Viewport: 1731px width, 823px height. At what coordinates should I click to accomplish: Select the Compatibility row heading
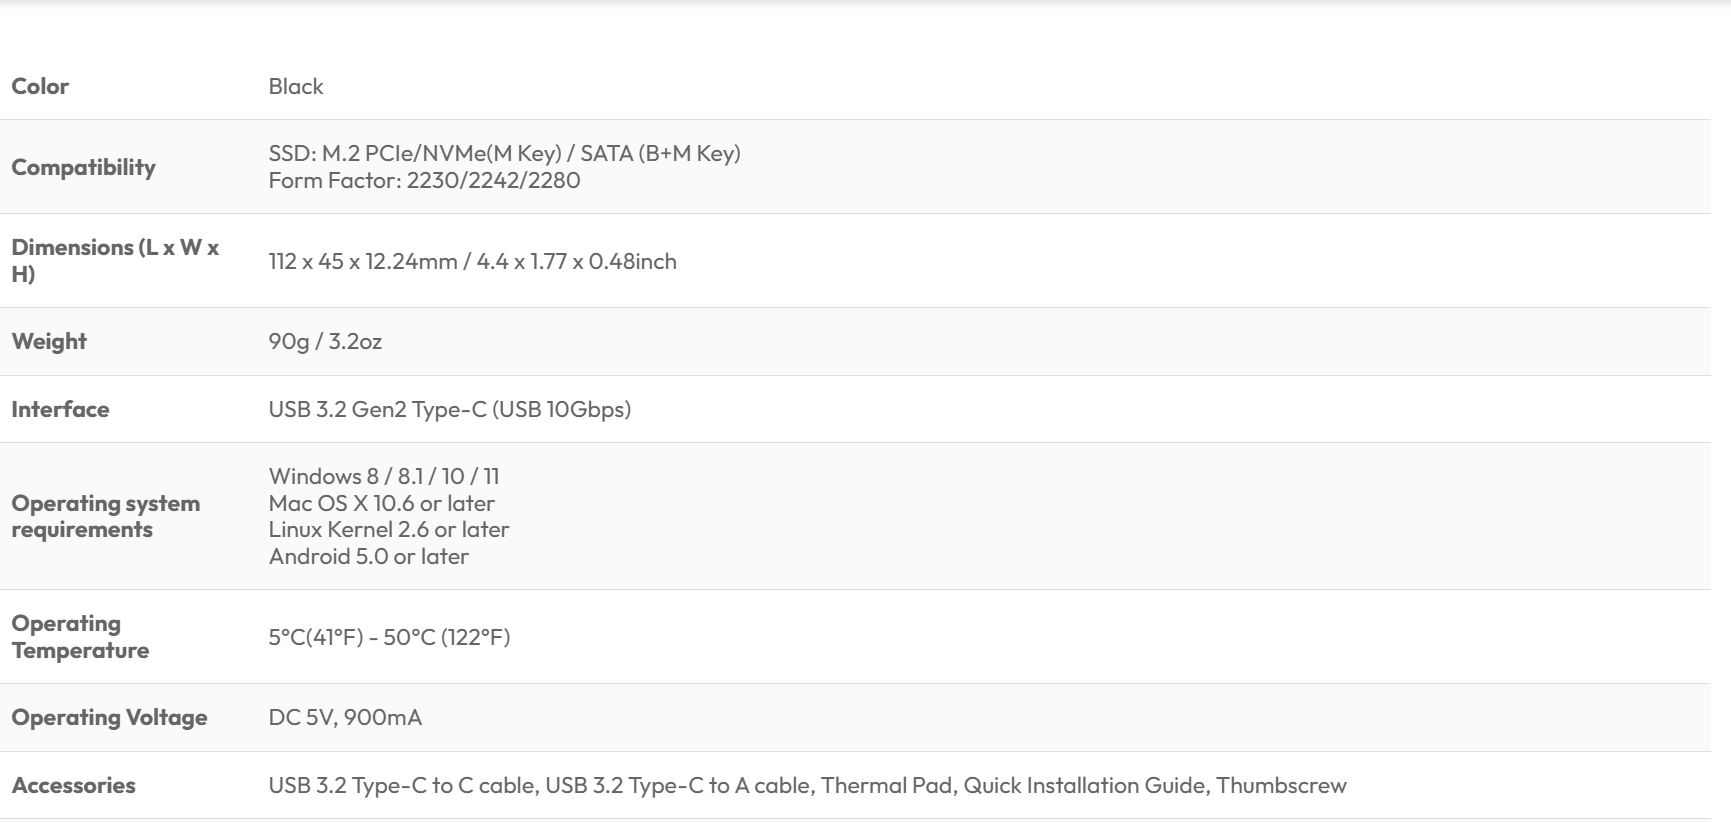[83, 167]
